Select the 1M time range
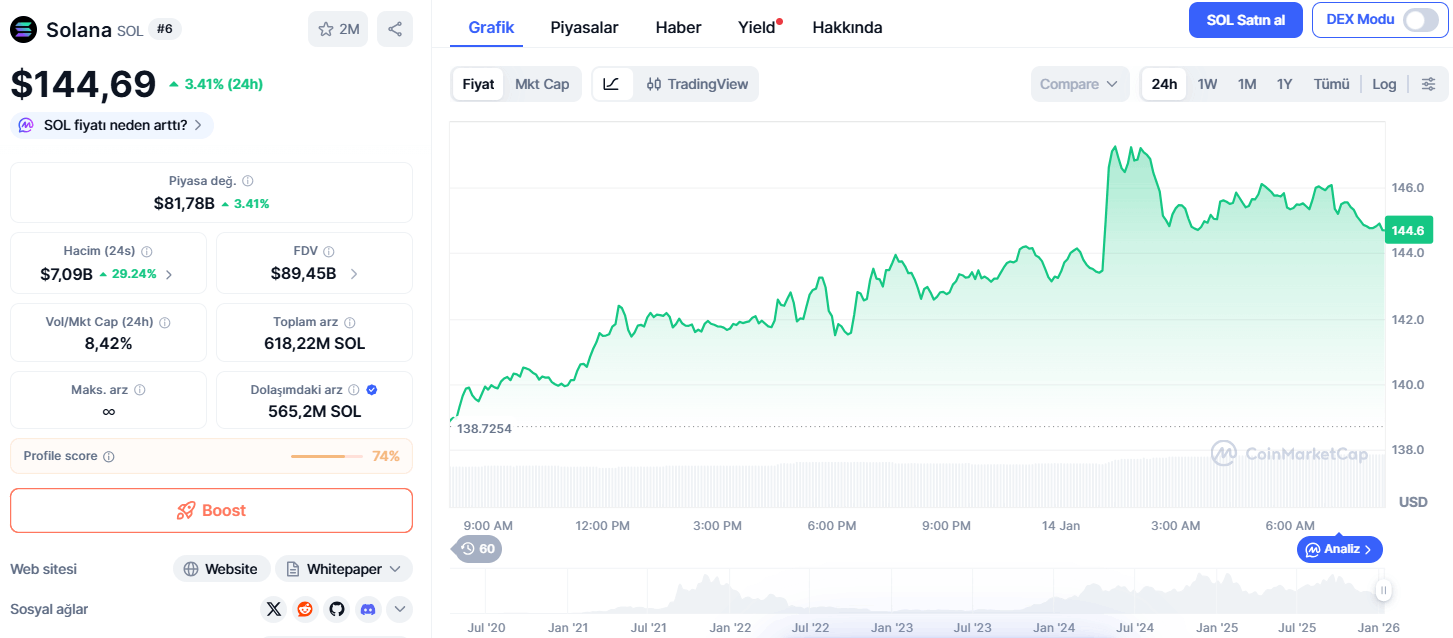 pyautogui.click(x=1247, y=84)
